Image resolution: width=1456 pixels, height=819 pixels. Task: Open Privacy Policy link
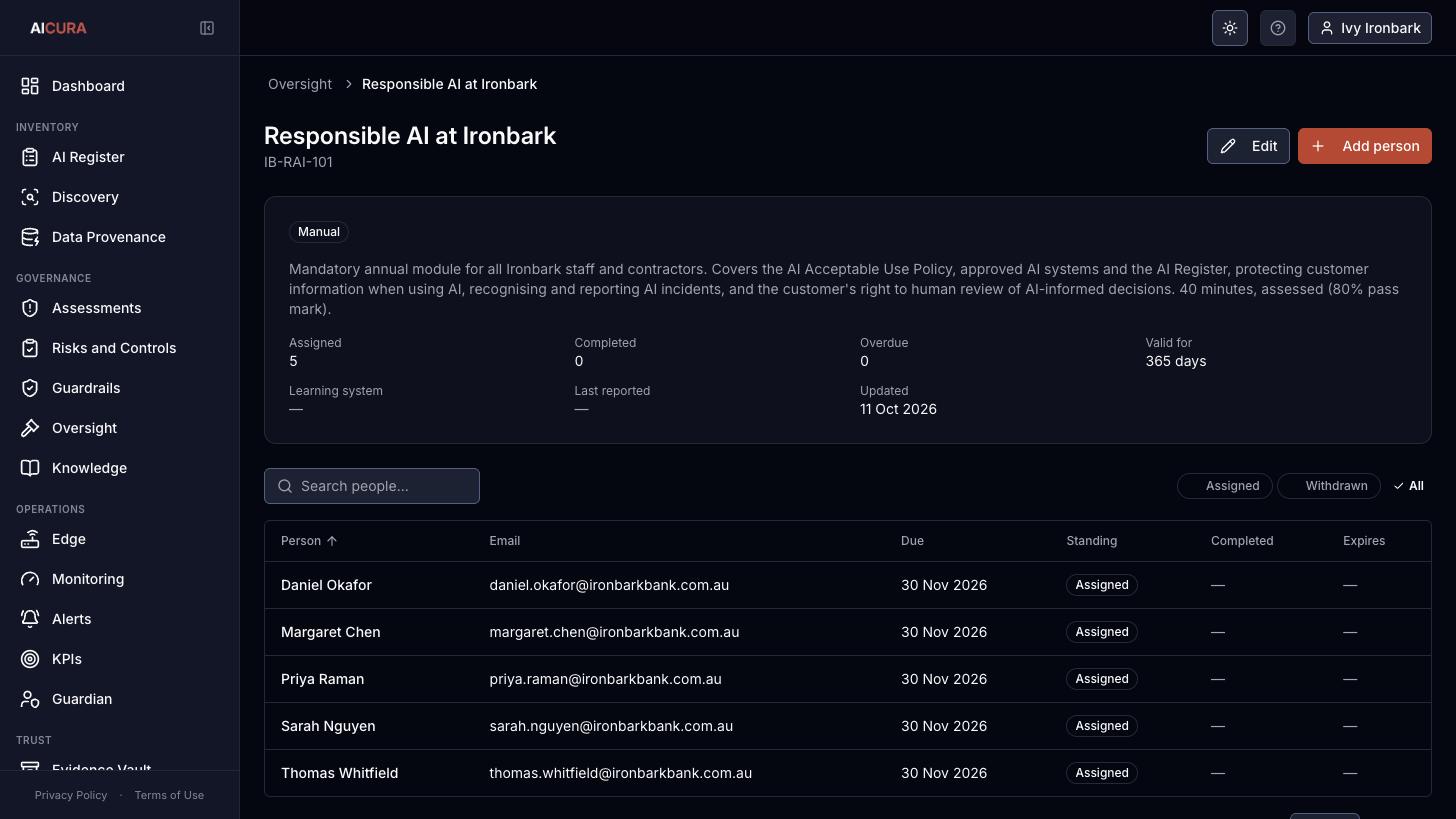[71, 795]
